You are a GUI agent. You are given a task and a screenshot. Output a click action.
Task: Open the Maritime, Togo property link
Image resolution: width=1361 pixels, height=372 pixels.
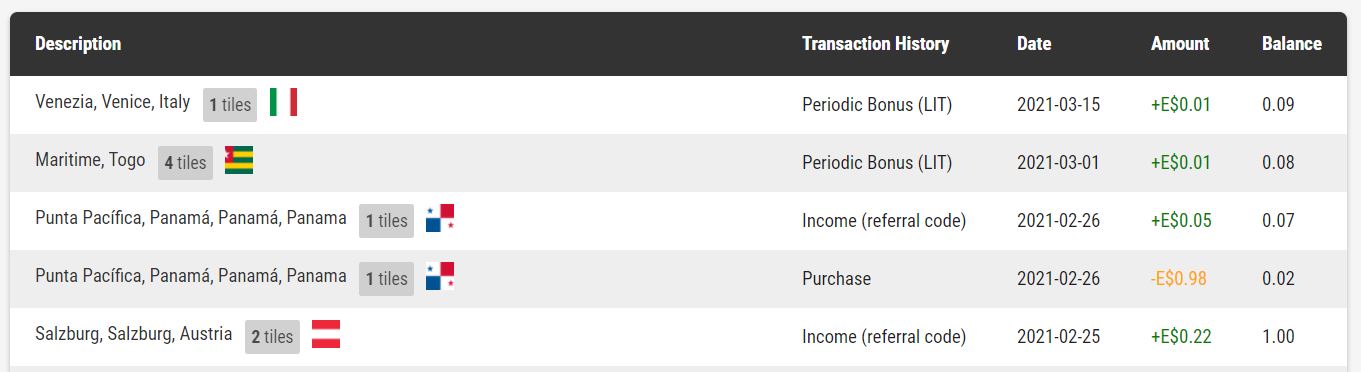coord(90,160)
